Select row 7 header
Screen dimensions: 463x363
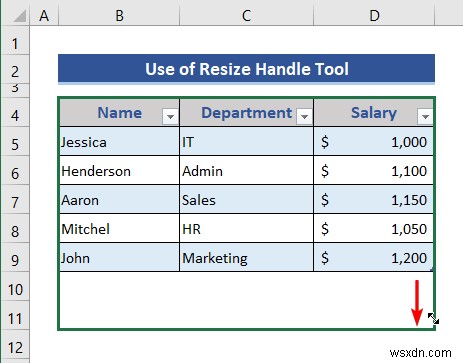tap(15, 199)
